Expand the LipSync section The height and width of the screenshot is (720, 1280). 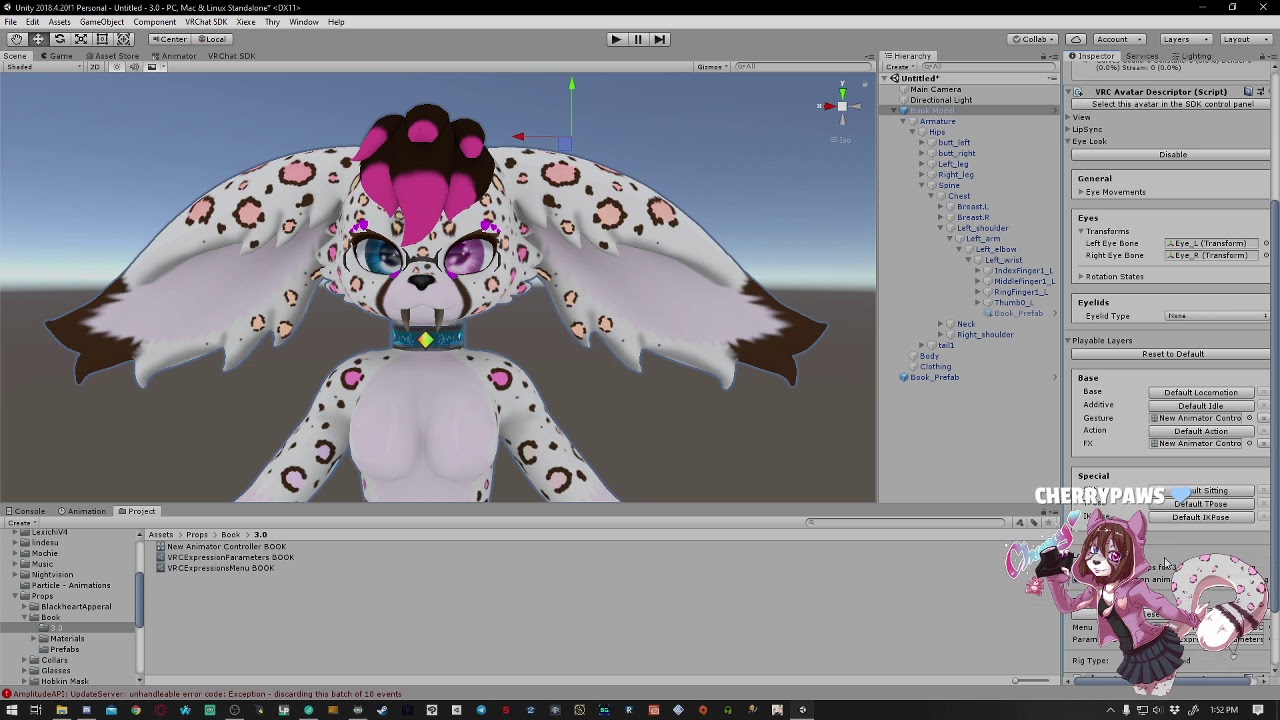[1067, 130]
